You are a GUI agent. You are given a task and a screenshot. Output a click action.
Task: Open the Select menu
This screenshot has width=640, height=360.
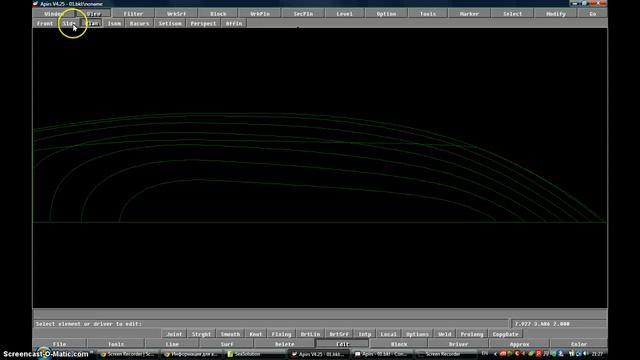512,13
